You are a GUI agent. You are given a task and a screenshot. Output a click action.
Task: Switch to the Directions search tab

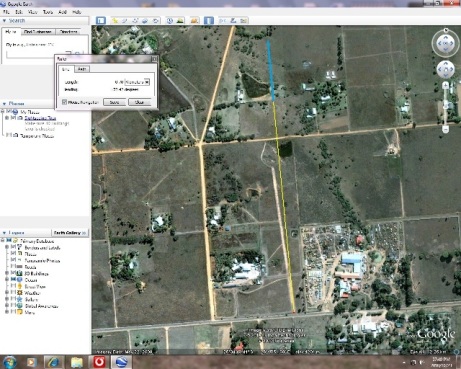pos(68,32)
